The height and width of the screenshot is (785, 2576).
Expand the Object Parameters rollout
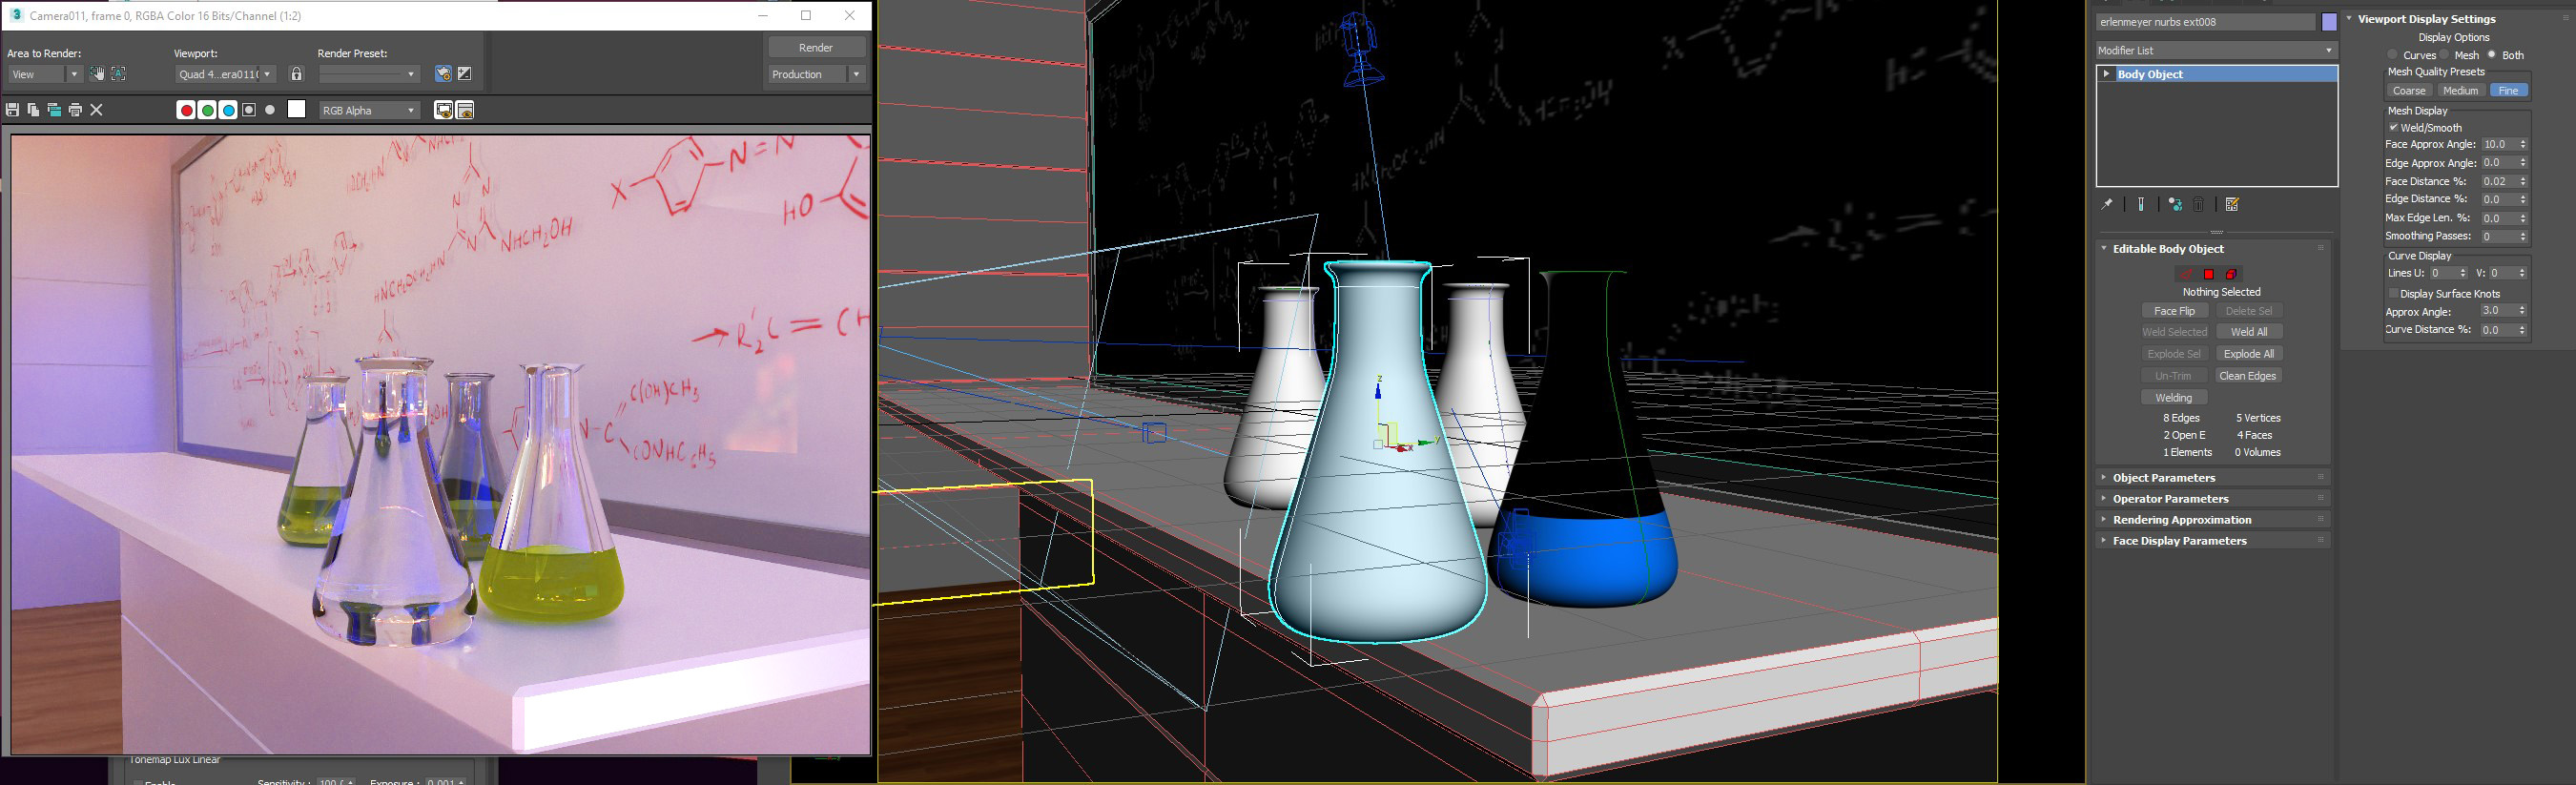click(2163, 478)
